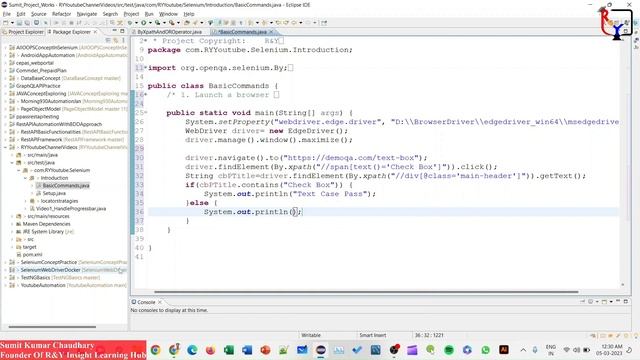Viewport: 640px width, 360px height.
Task: Expand folded imports at line 11
Action: tap(146, 68)
